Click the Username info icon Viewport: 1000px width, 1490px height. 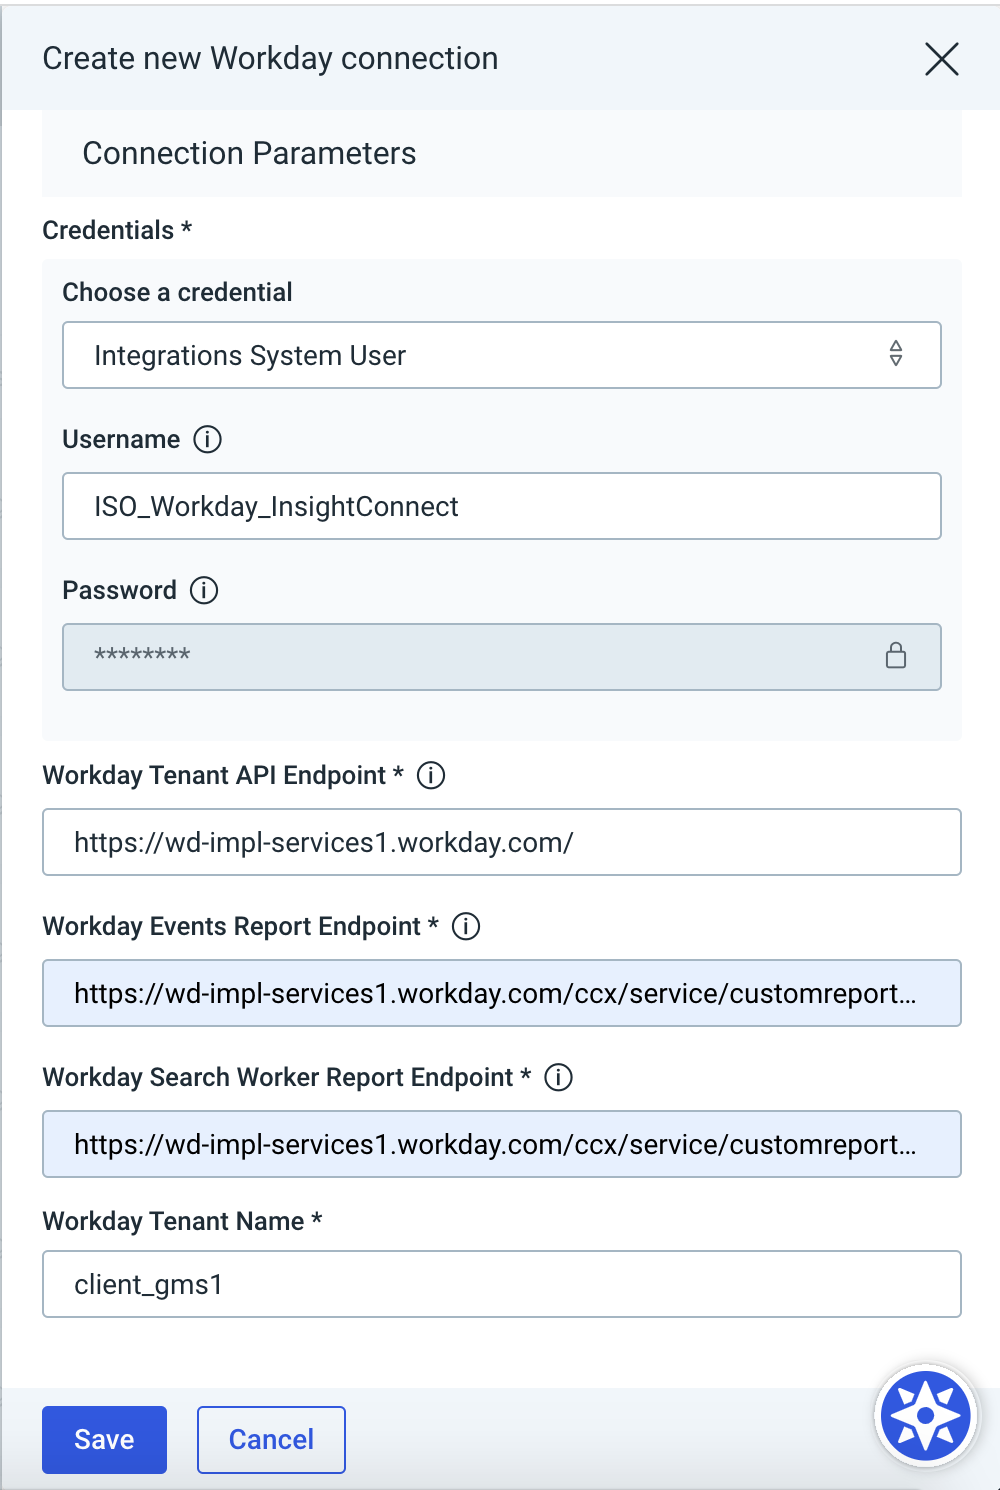click(x=207, y=439)
